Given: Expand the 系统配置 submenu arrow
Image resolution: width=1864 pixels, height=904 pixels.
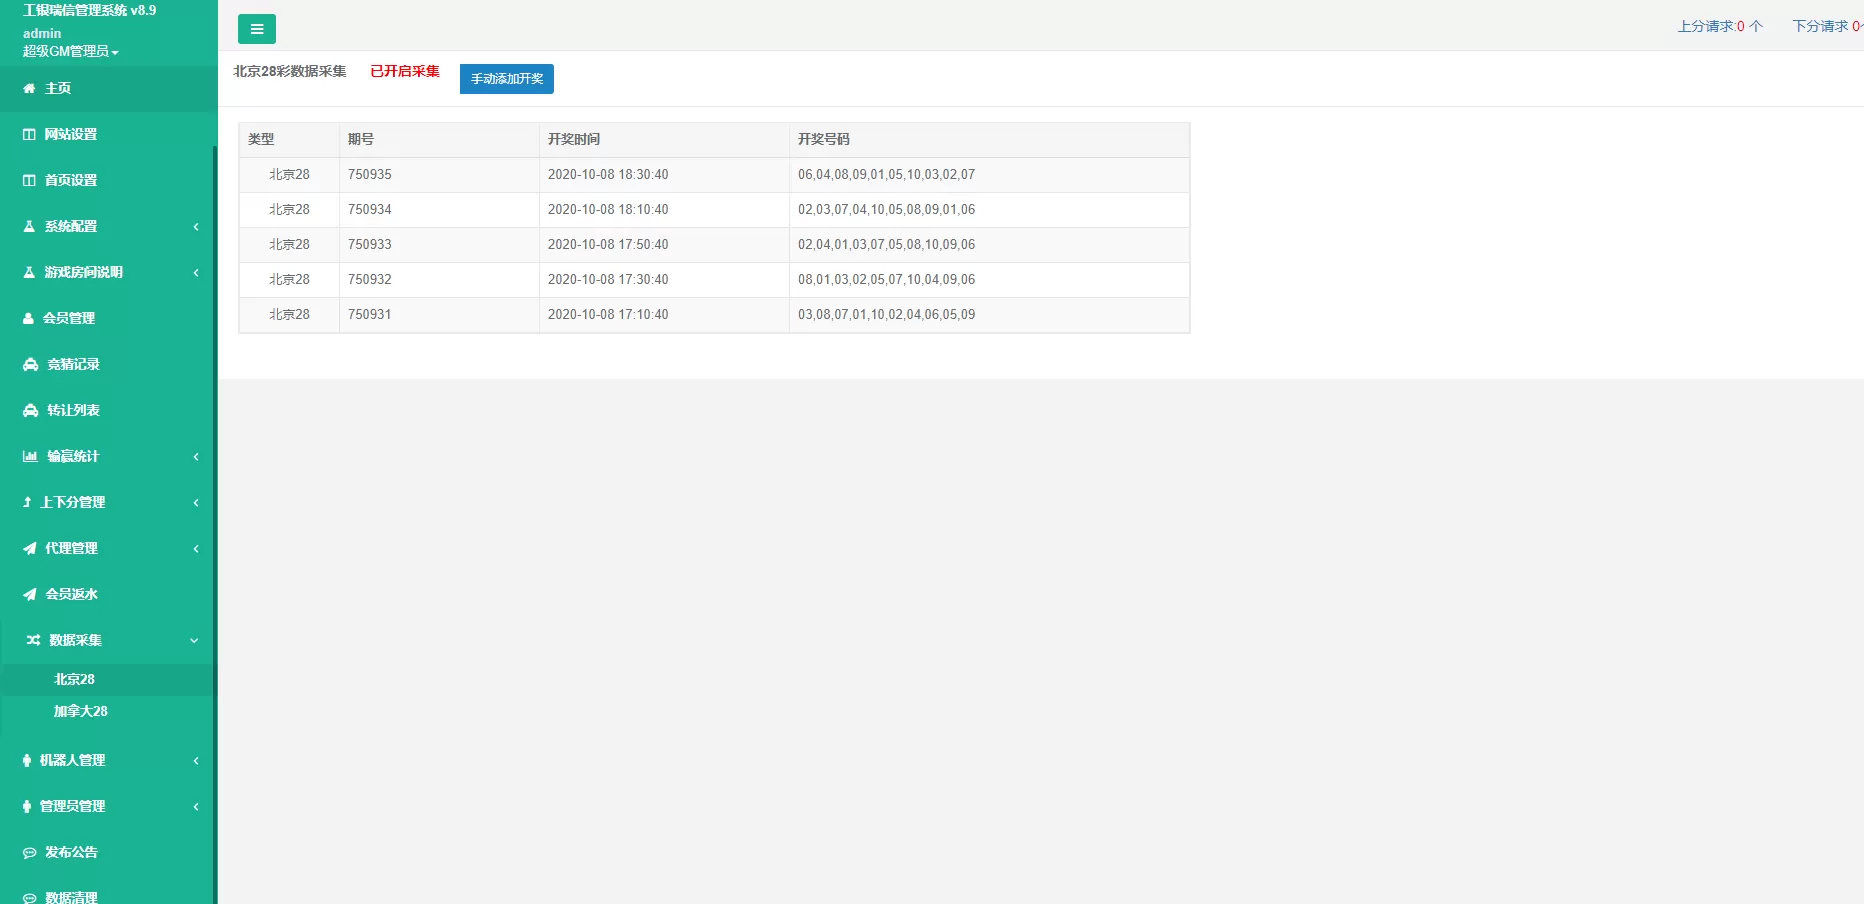Looking at the screenshot, I should [196, 227].
